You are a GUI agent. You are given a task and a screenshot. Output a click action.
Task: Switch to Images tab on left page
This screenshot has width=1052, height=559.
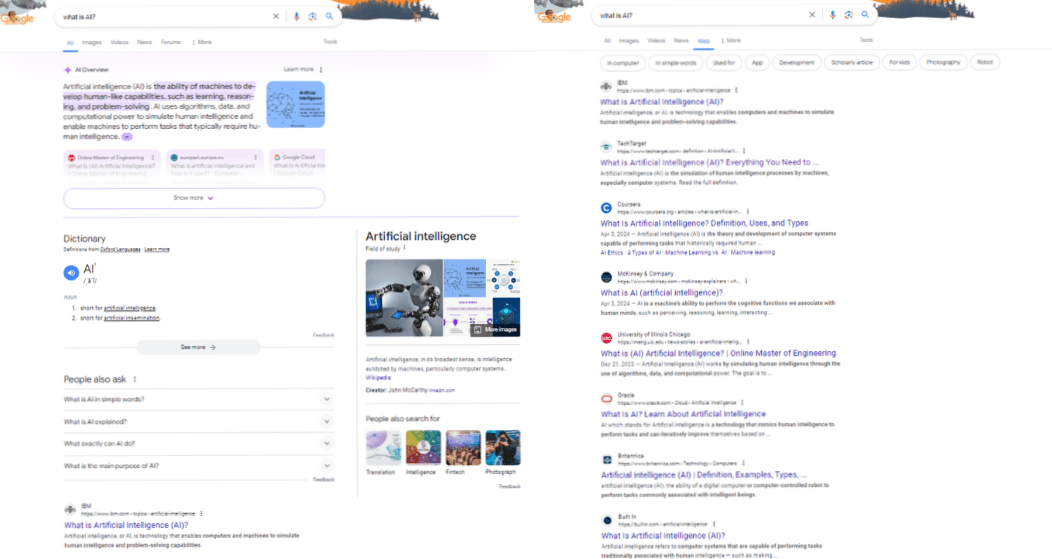[92, 42]
